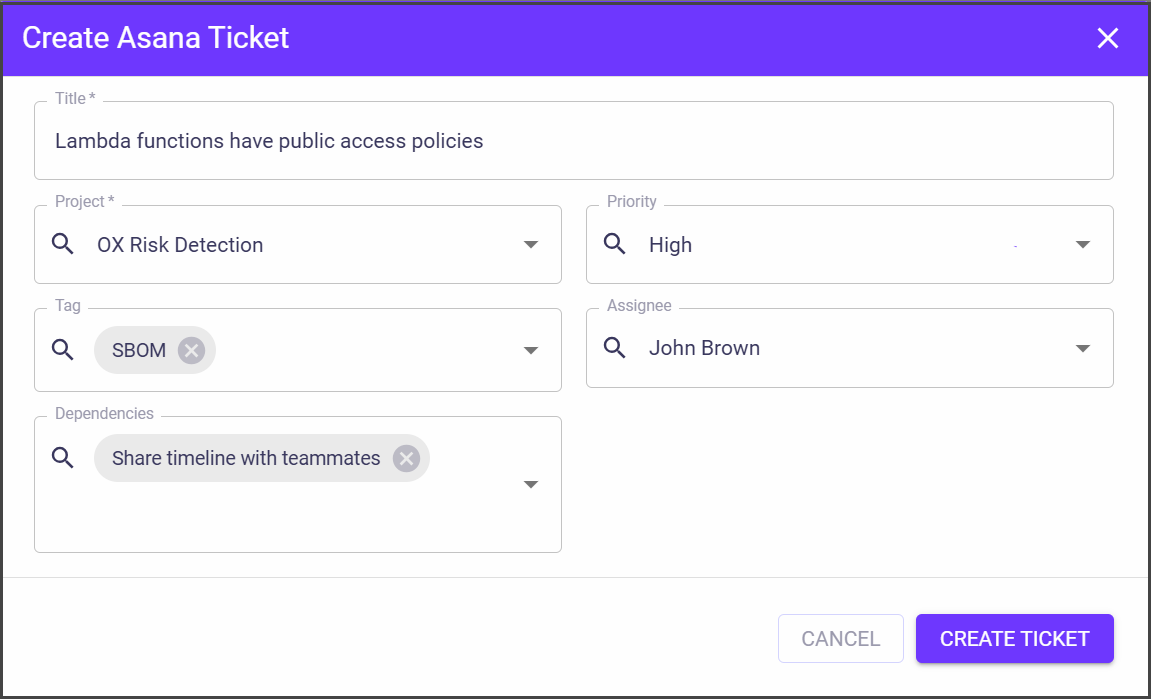The image size is (1151, 699).
Task: Click the 'John Brown' assignee value
Action: [x=704, y=348]
